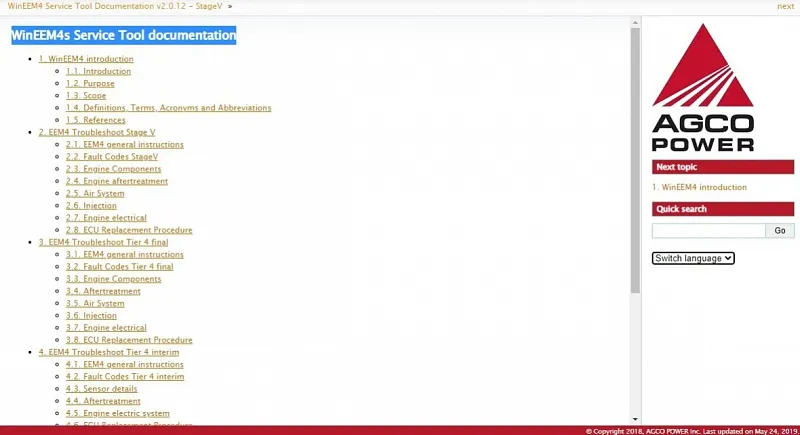Open 1.4. Definitions, Terms, Acronyms and Abbreviations
This screenshot has width=800, height=435.
click(168, 108)
